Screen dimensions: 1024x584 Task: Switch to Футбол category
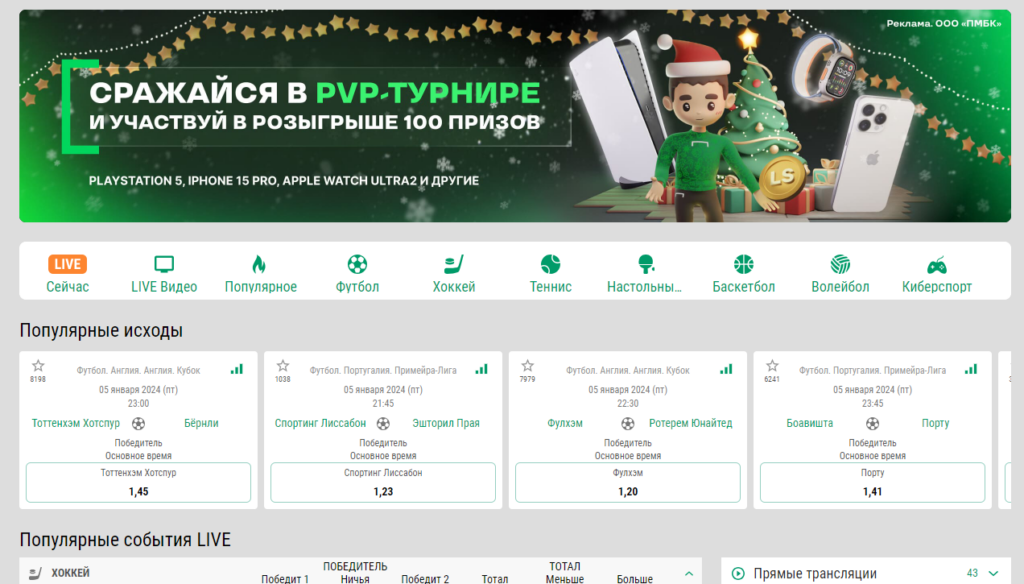point(357,273)
